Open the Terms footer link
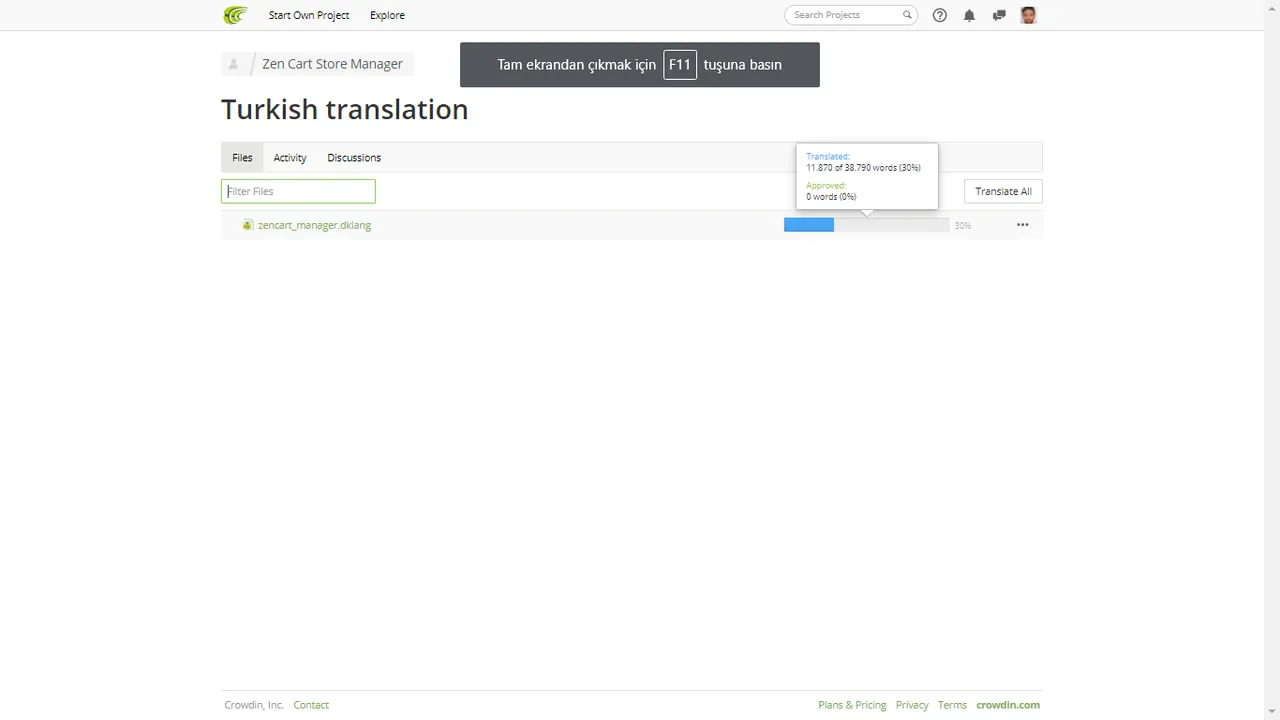The image size is (1280, 720). tap(952, 705)
